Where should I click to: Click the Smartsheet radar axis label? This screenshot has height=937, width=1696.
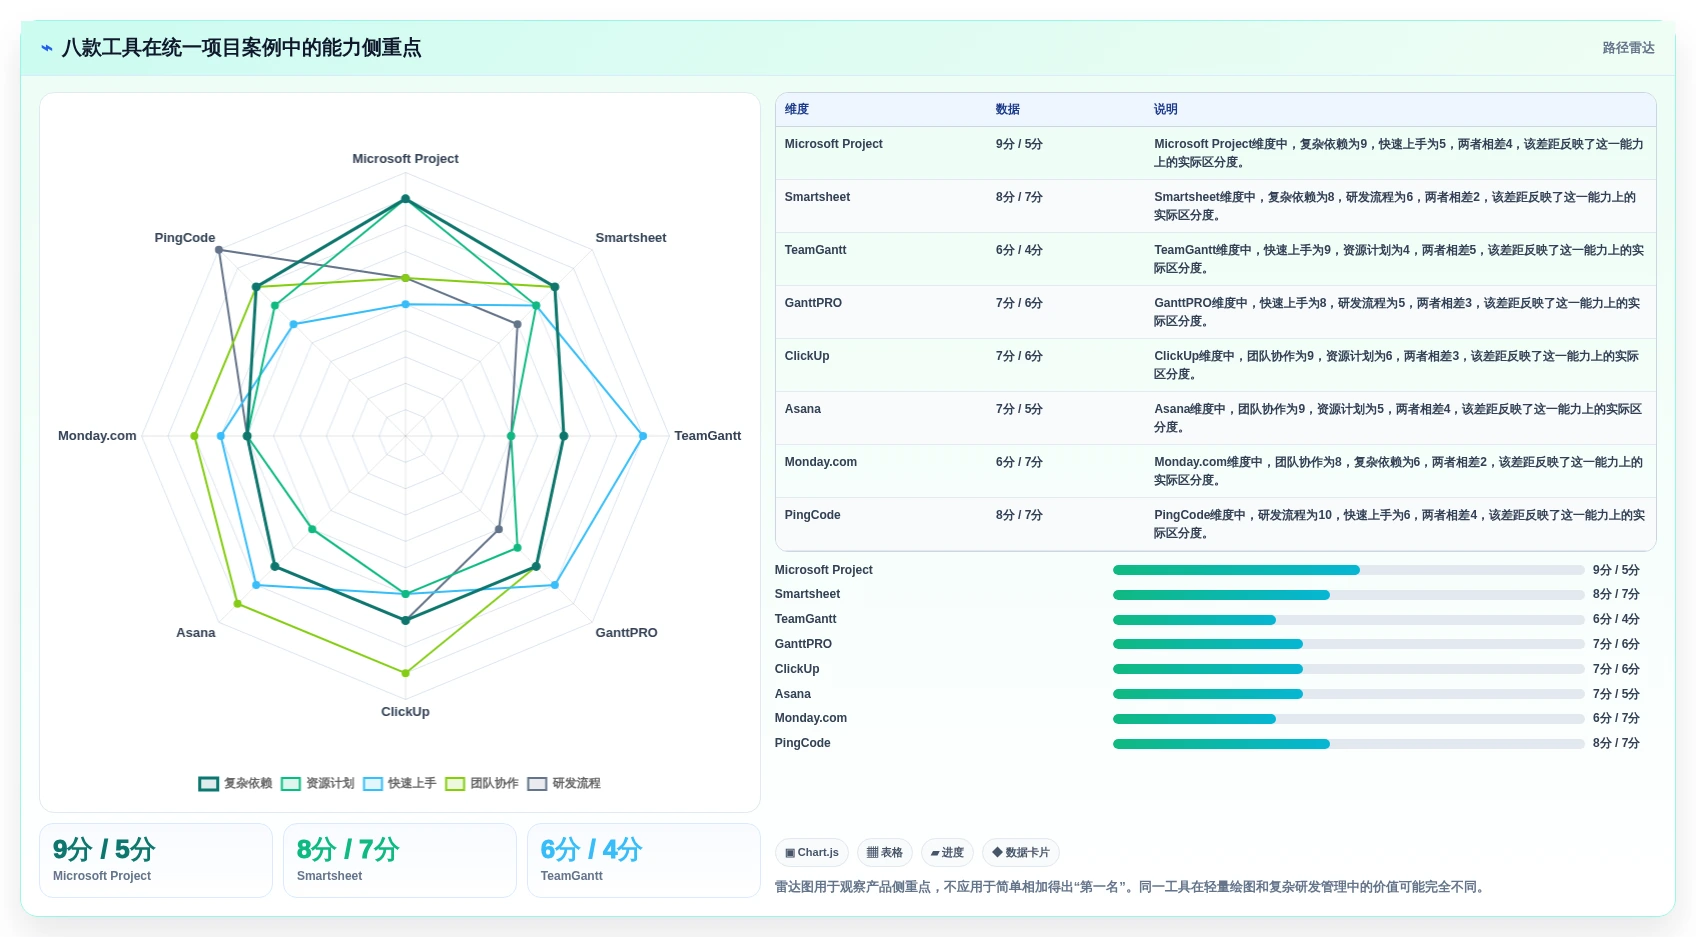point(631,238)
